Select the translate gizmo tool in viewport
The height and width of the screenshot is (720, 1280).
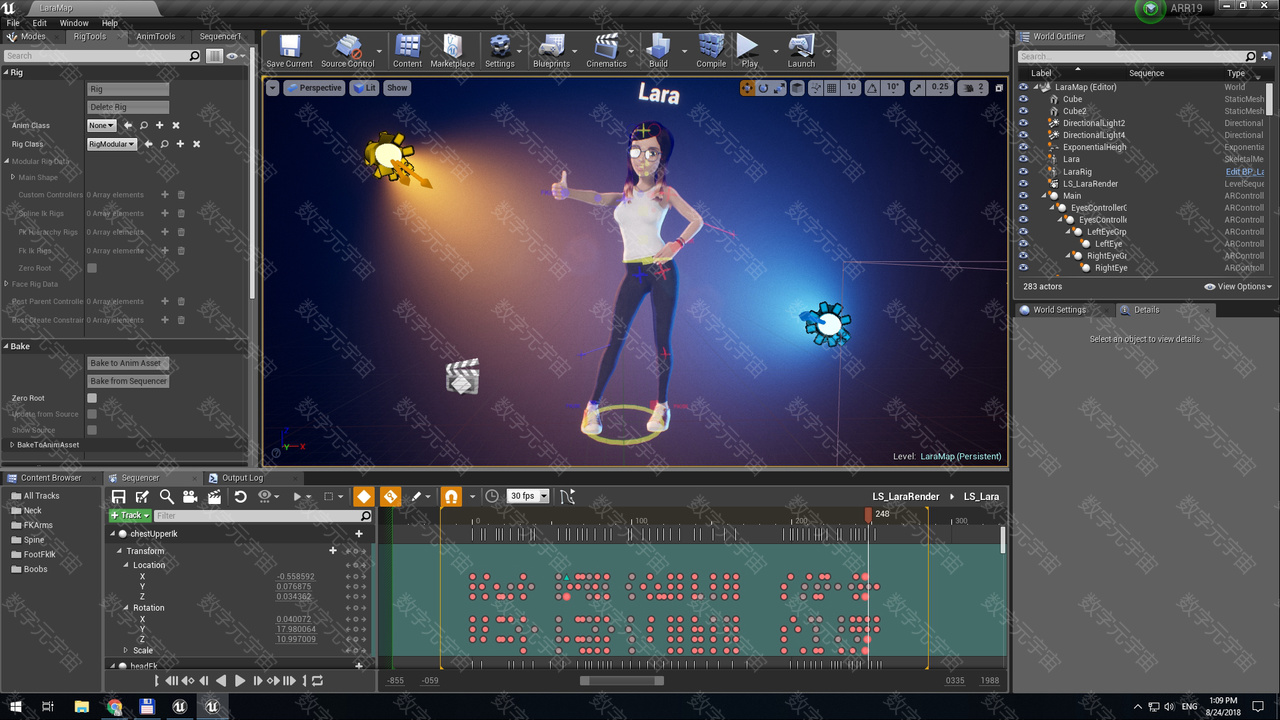(747, 88)
